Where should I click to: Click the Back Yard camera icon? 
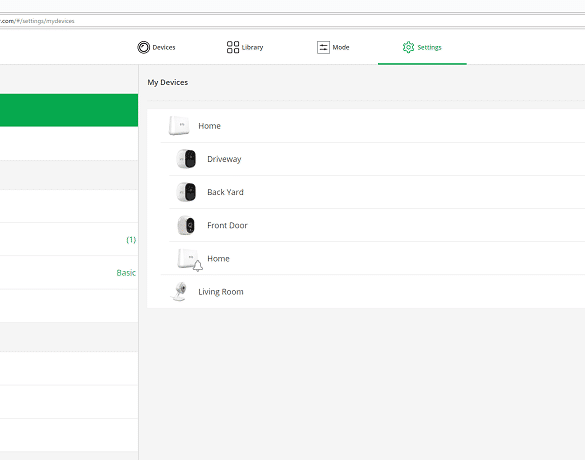(186, 192)
